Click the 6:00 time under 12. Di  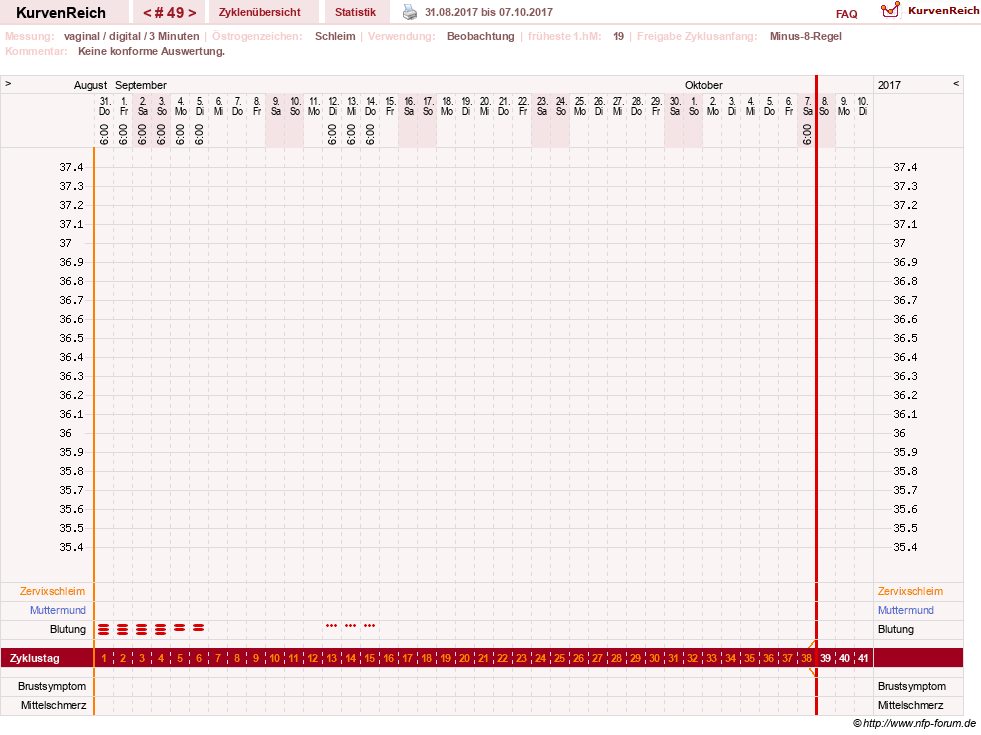point(332,134)
